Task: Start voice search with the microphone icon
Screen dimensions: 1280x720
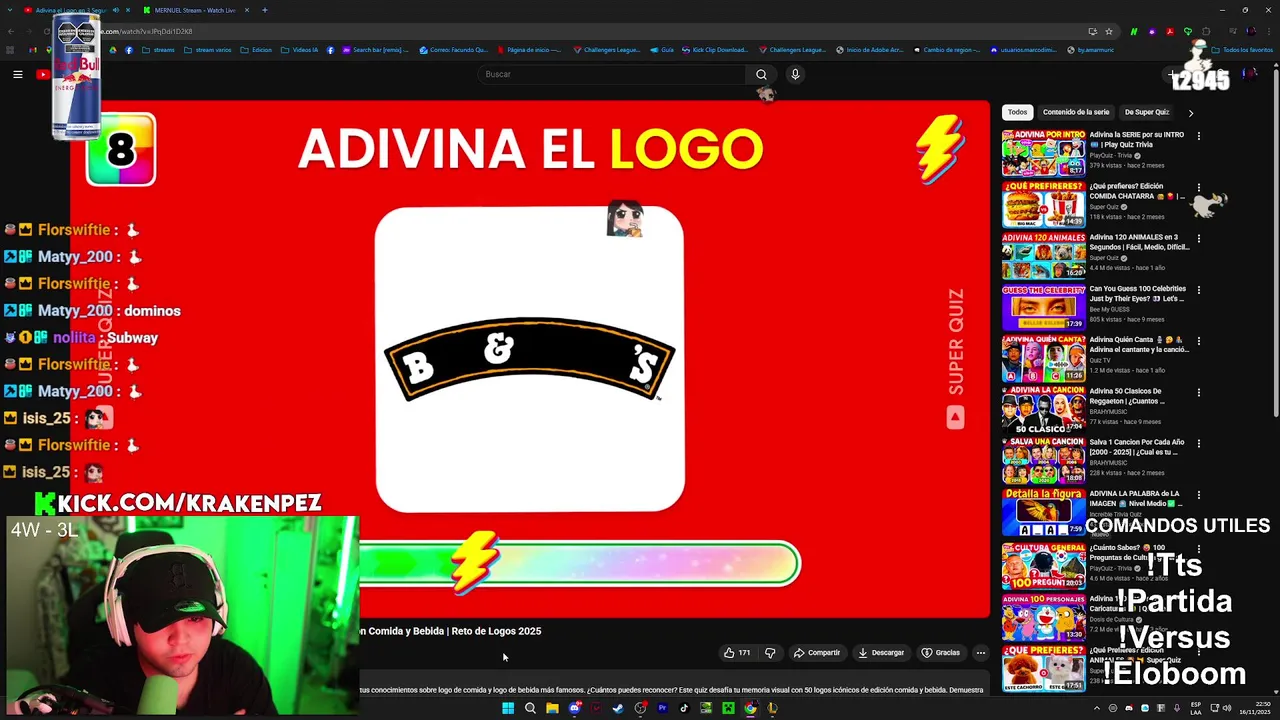Action: pos(795,74)
